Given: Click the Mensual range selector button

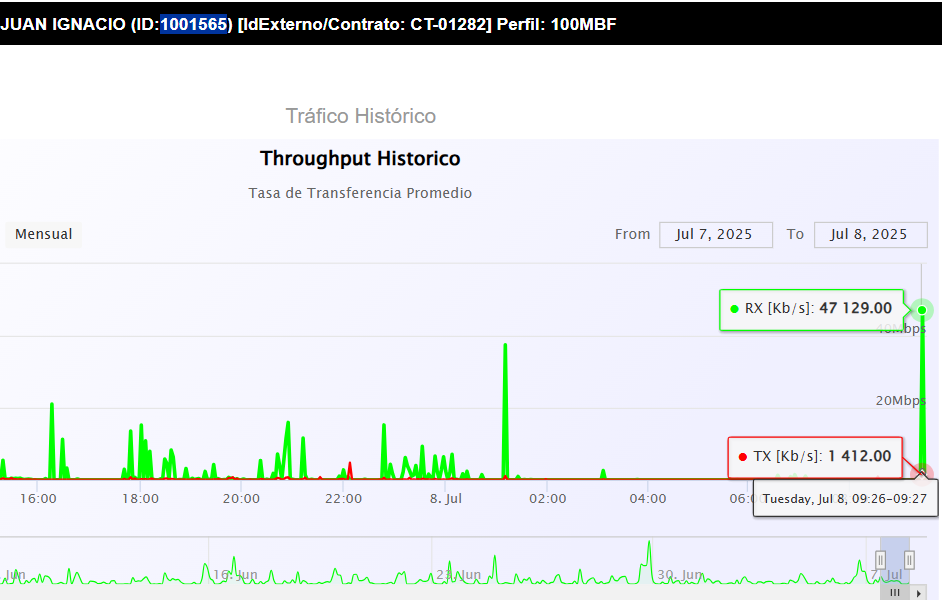Looking at the screenshot, I should (x=44, y=234).
